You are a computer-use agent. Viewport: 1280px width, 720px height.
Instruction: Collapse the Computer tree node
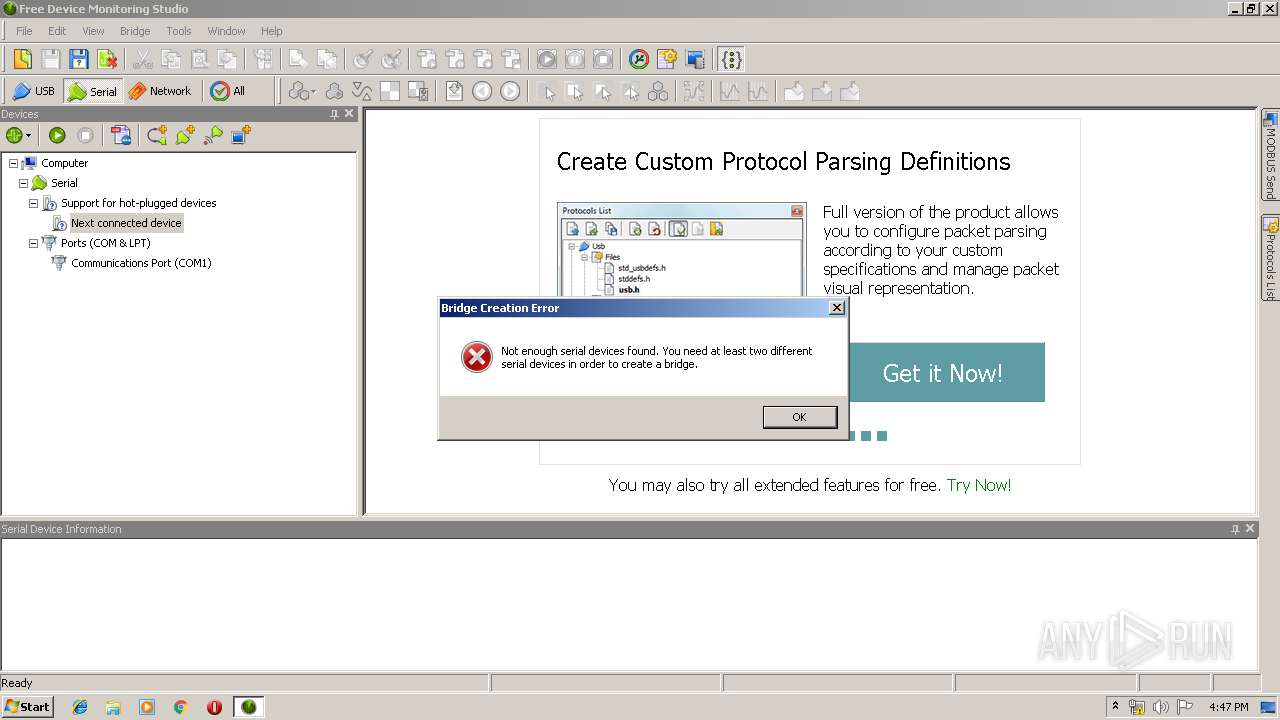pos(13,163)
